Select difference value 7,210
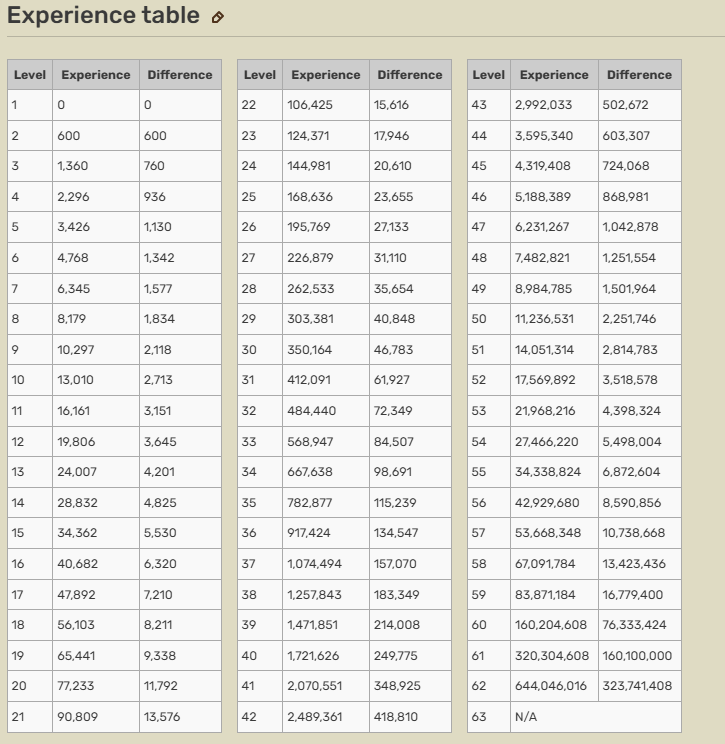Viewport: 725px width, 744px height. [x=158, y=595]
